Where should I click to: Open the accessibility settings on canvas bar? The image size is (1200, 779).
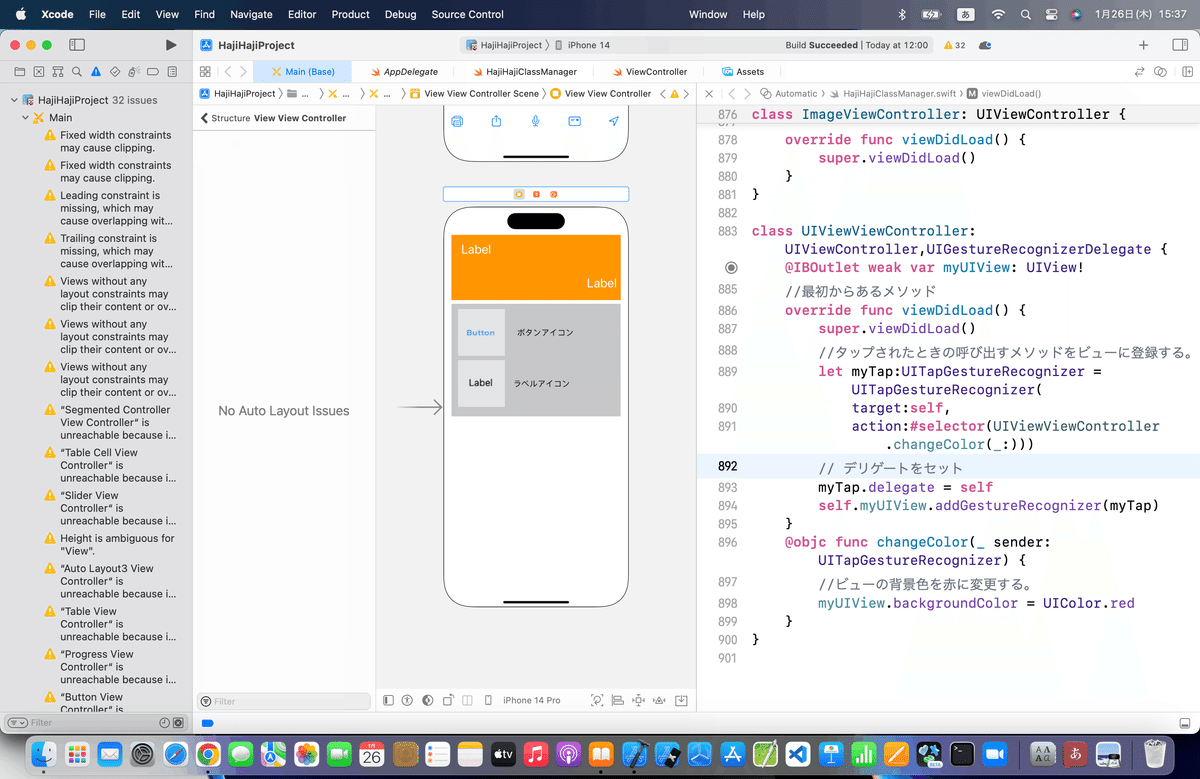[x=407, y=701]
